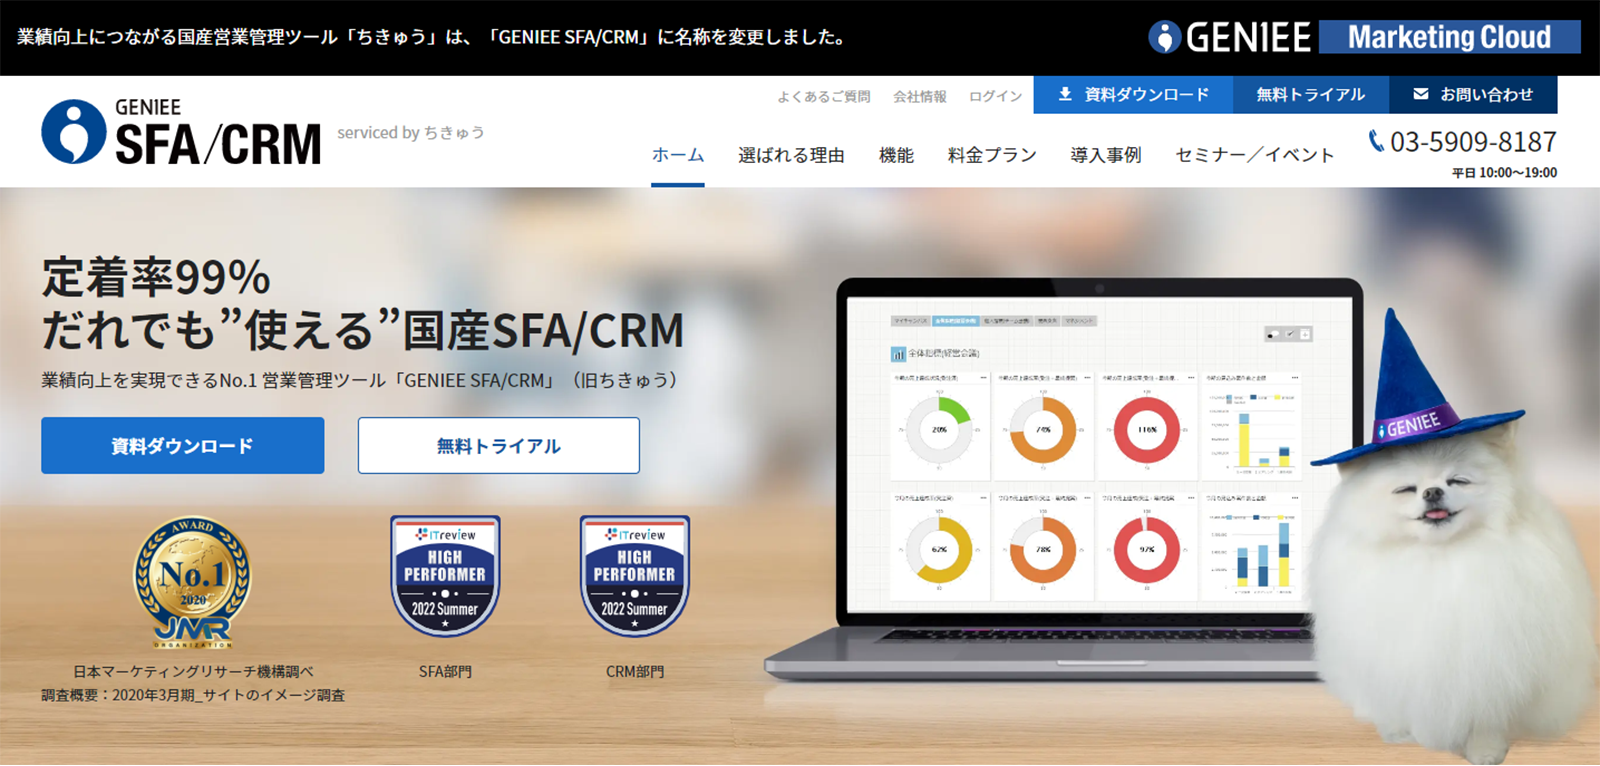Viewport: 1600px width, 766px height.
Task: Go to 料金プラン page
Action: click(x=992, y=155)
